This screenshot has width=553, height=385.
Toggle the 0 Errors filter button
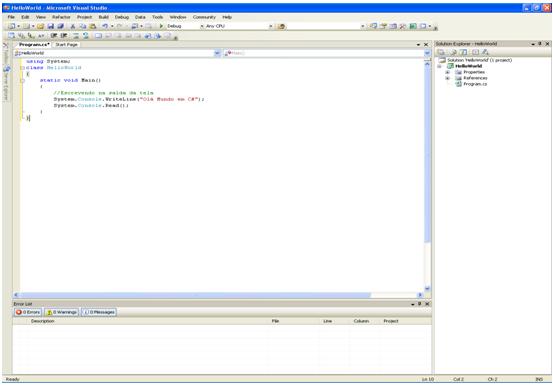tap(28, 312)
